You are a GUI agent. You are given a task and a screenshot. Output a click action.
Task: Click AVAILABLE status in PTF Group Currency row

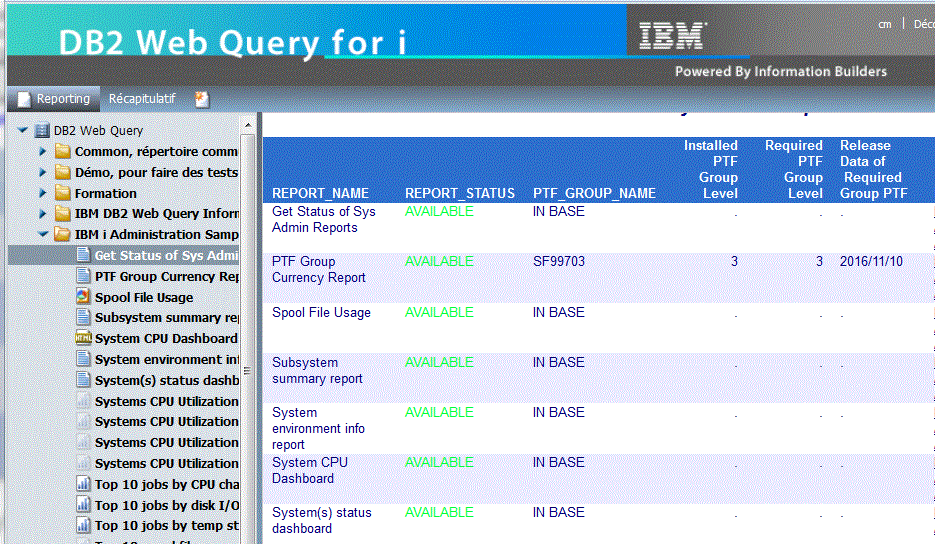click(x=439, y=261)
